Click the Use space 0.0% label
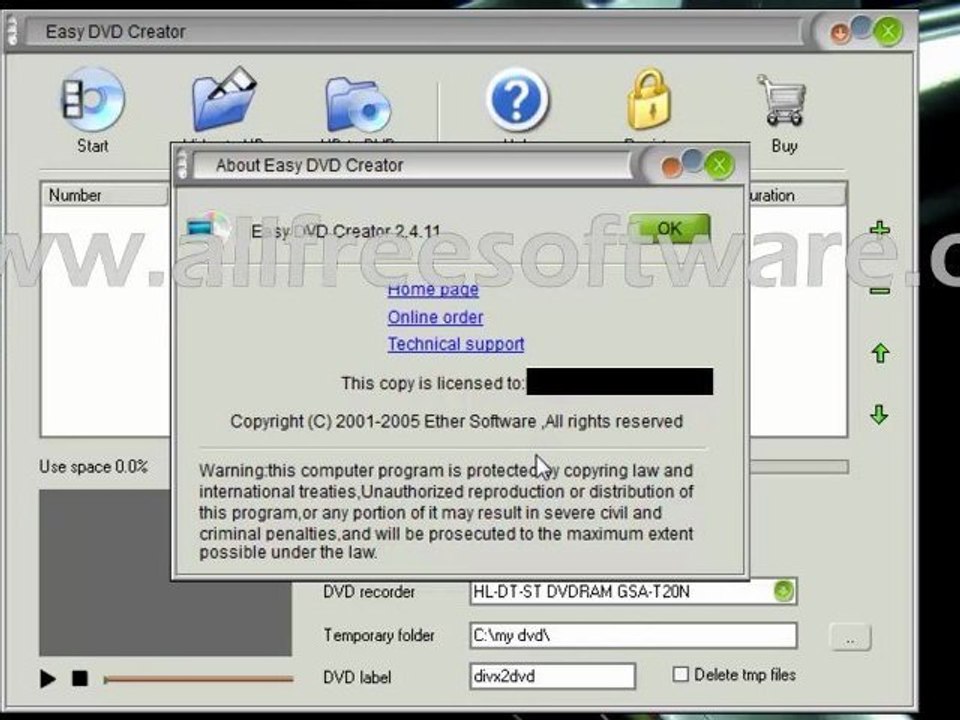This screenshot has height=720, width=960. point(94,467)
